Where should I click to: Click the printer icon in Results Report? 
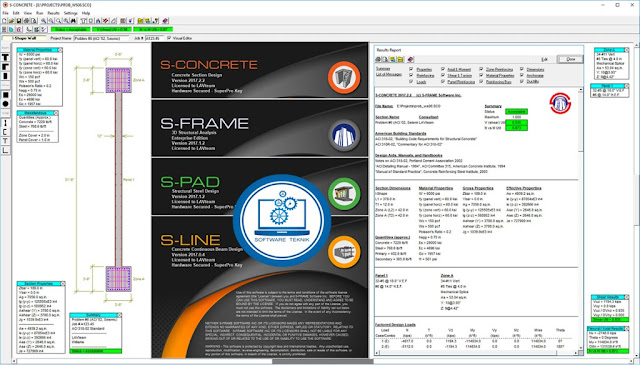(x=378, y=60)
